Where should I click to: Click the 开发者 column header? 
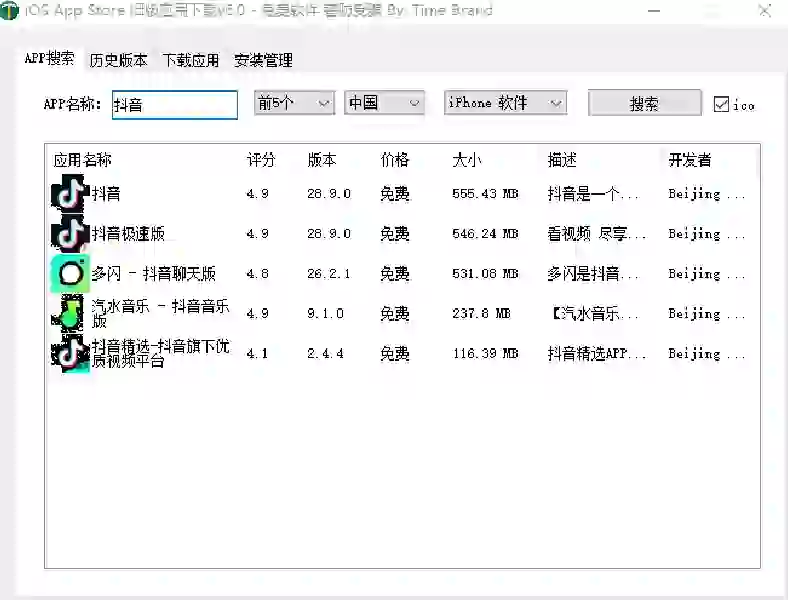pyautogui.click(x=690, y=160)
